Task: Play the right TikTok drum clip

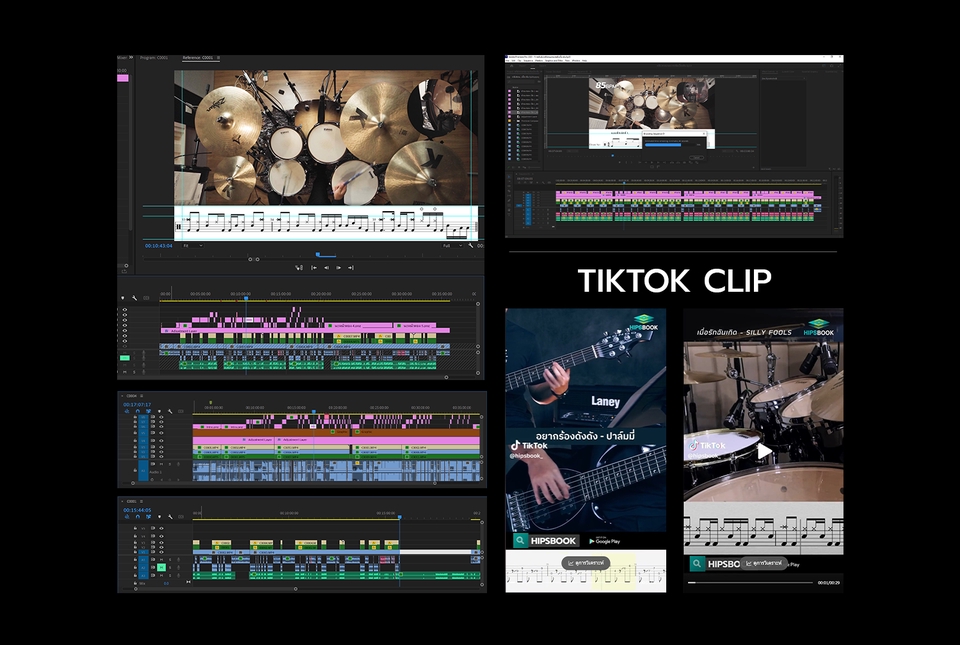Action: pos(763,451)
